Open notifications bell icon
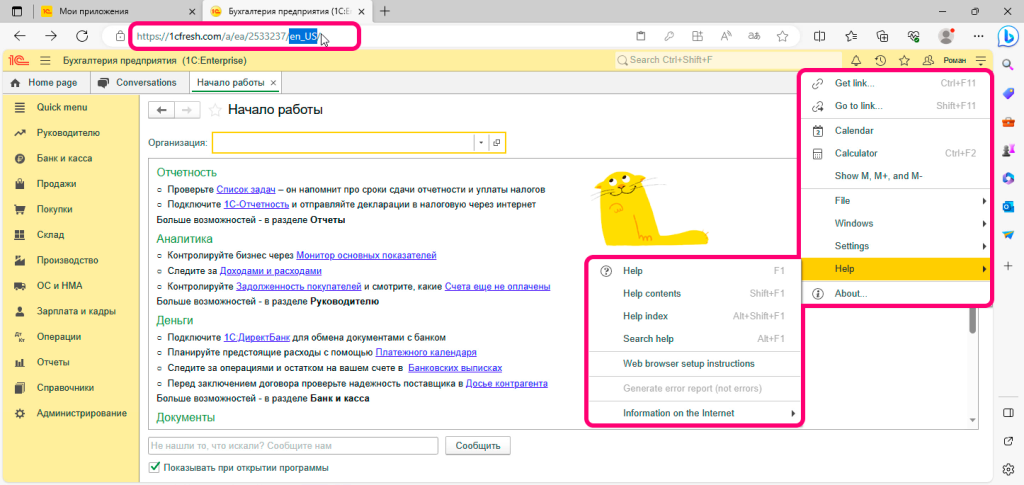 856,61
